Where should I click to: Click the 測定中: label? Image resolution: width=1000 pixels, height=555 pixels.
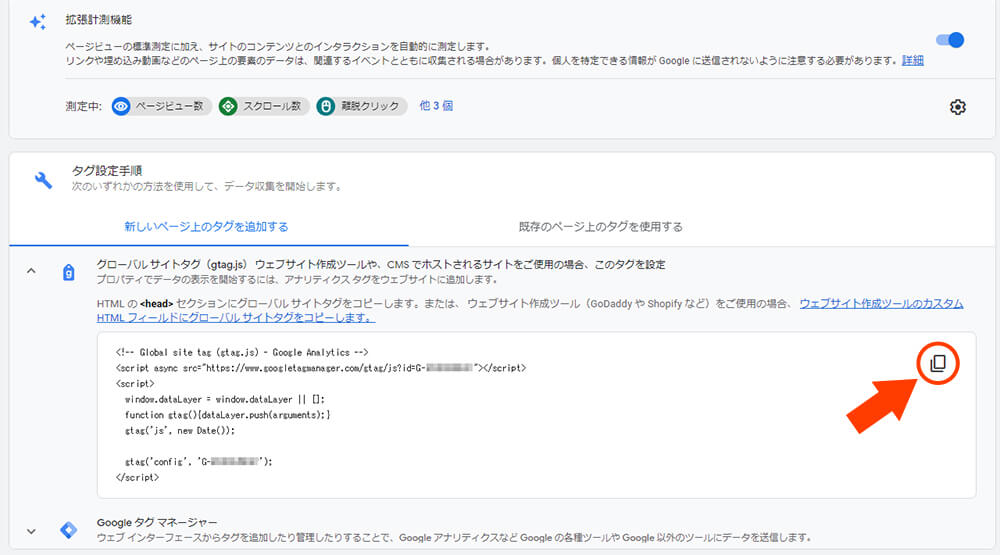pos(84,106)
